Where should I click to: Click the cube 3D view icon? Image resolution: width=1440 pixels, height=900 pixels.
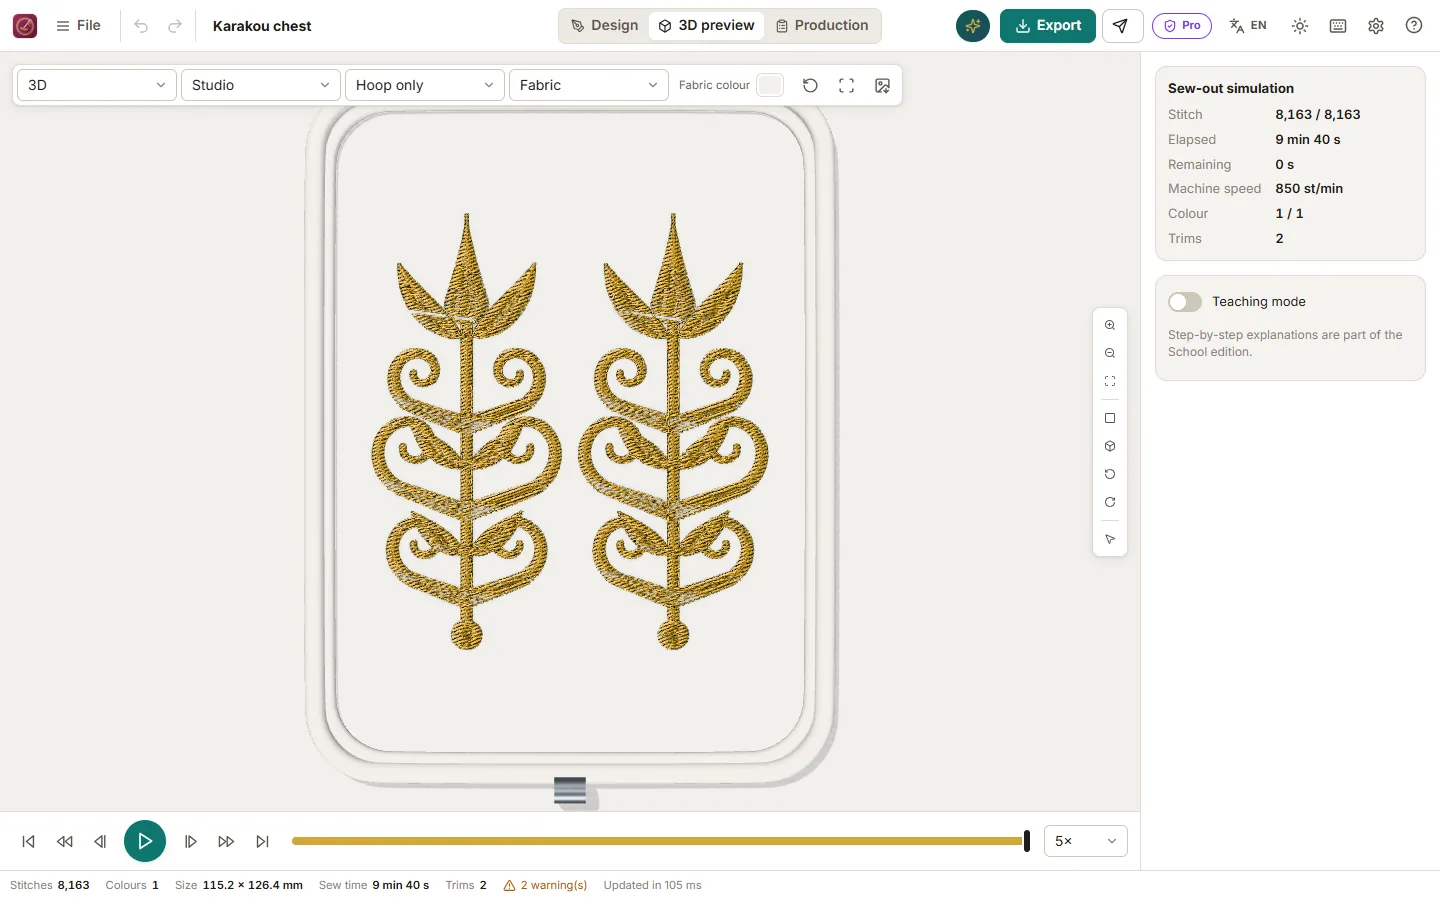1110,446
